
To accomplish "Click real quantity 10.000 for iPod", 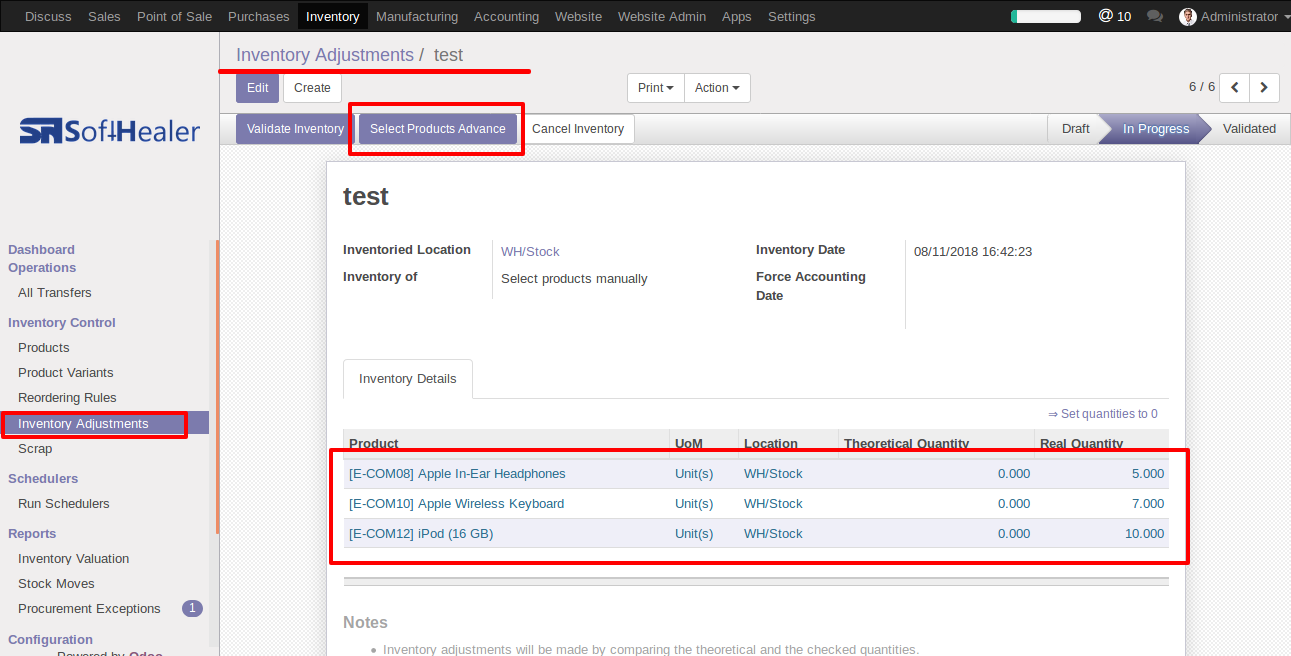I will 1144,534.
